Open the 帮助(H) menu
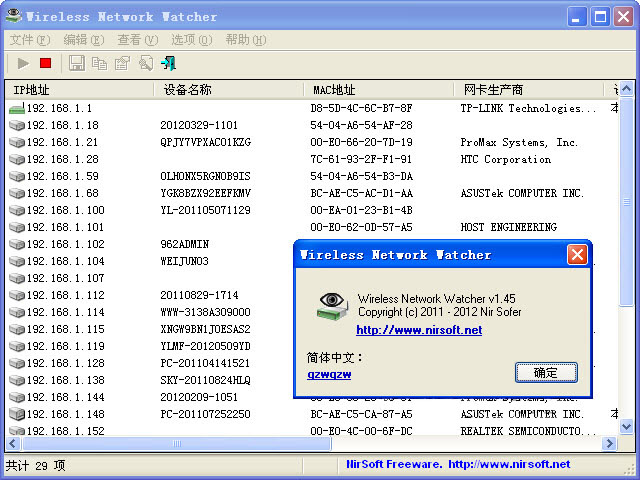The image size is (640, 480). [245, 40]
